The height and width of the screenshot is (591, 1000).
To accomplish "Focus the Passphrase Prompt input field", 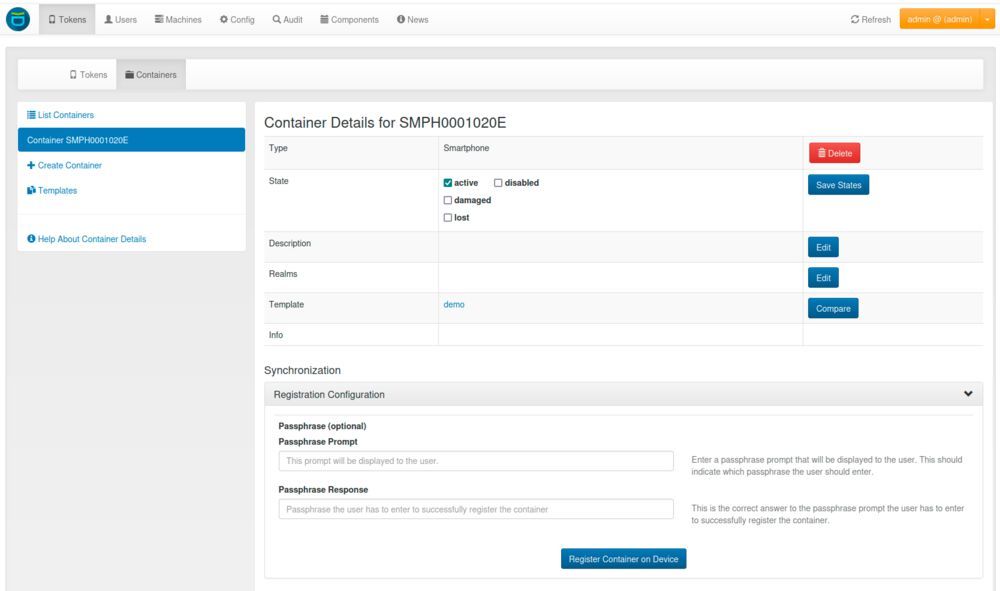I will pyautogui.click(x=476, y=461).
